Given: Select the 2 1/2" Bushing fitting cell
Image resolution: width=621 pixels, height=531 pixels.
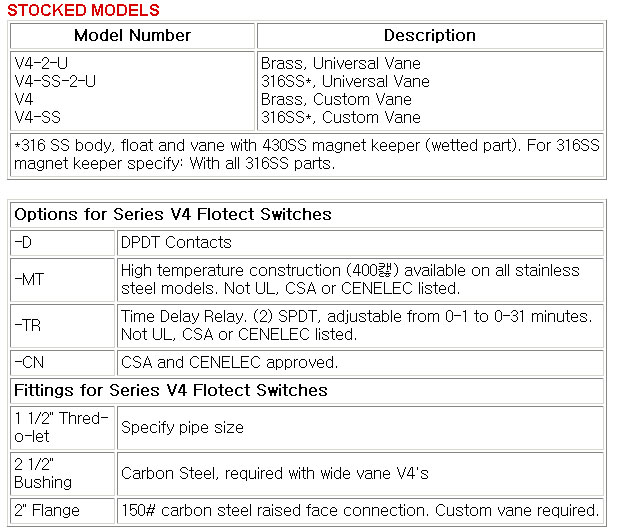Looking at the screenshot, I should [x=63, y=474].
